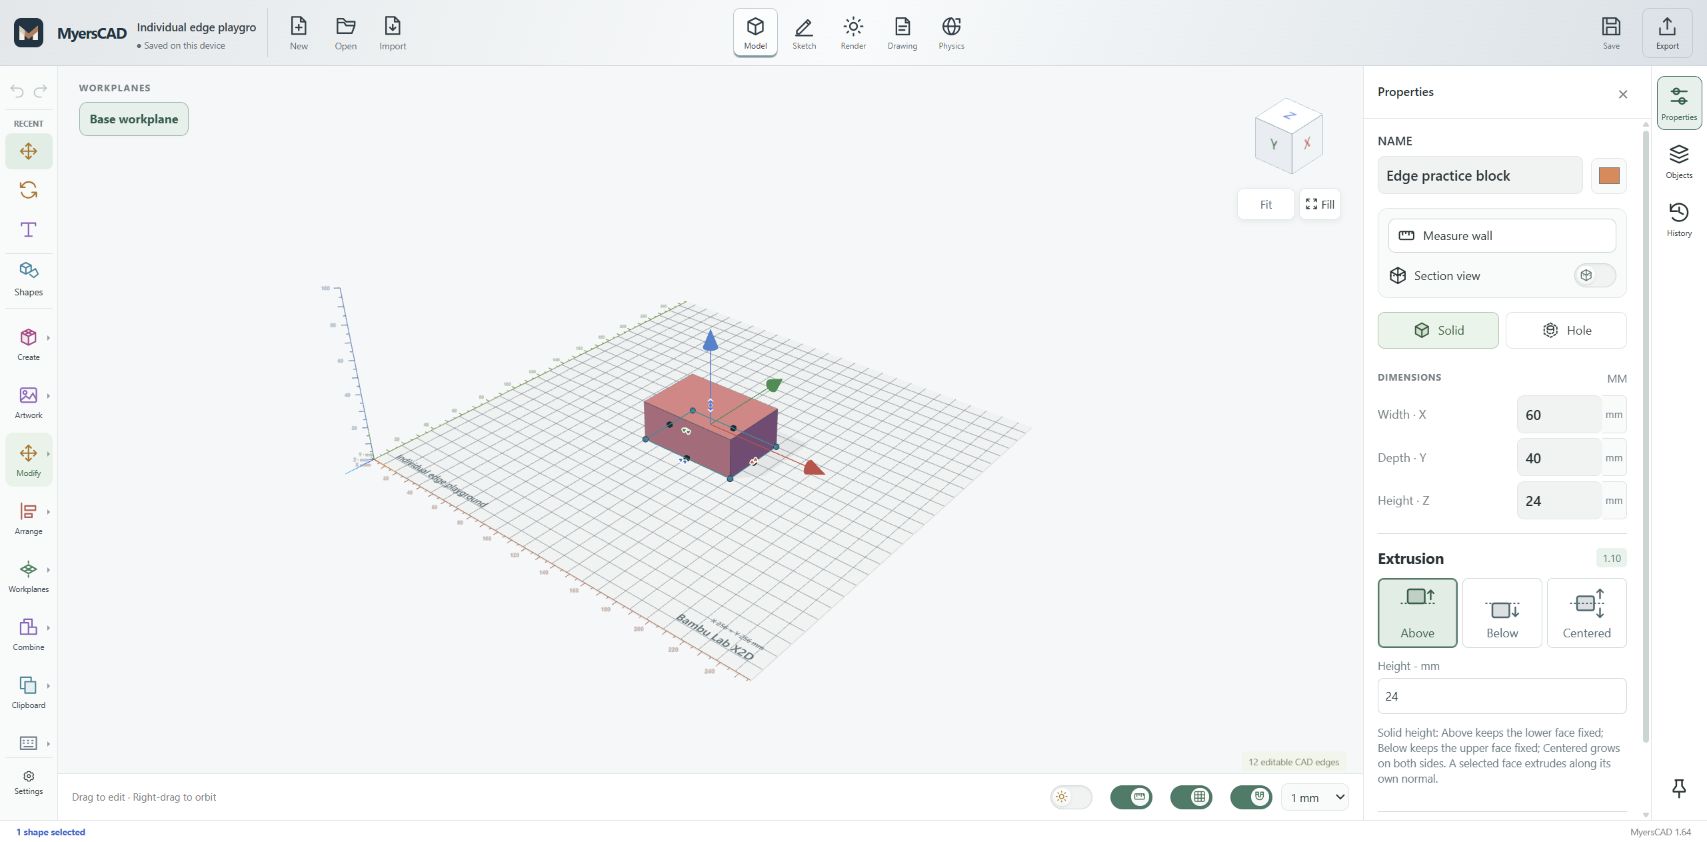Screen dimensions: 1707x842
Task: Click the pin icon in right sidebar
Action: coord(1679,788)
